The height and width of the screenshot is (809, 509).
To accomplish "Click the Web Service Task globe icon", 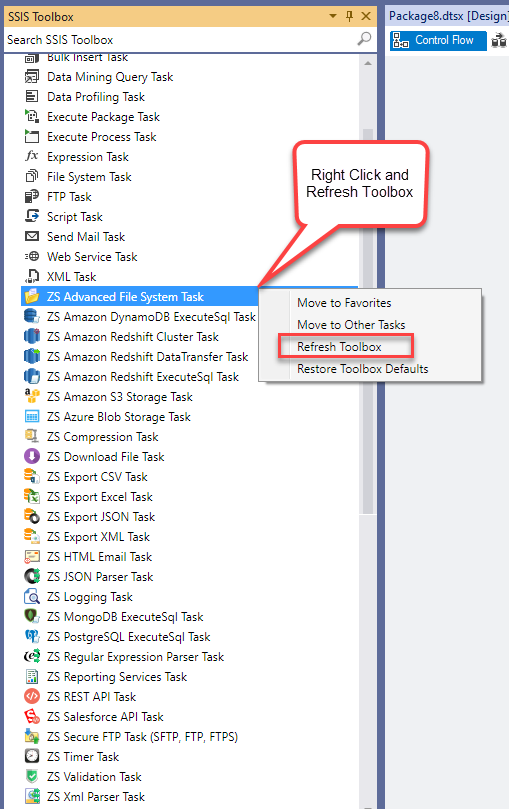I will 32,256.
